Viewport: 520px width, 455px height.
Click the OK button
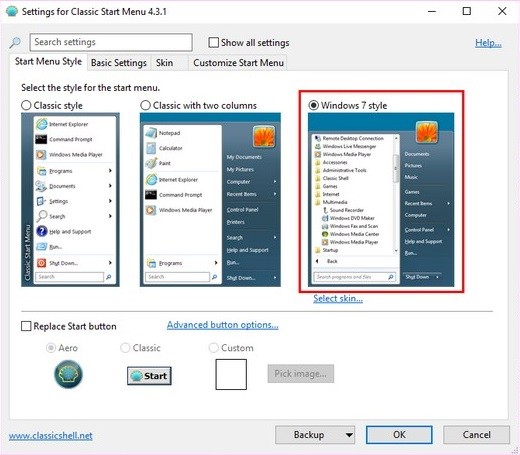[x=399, y=435]
